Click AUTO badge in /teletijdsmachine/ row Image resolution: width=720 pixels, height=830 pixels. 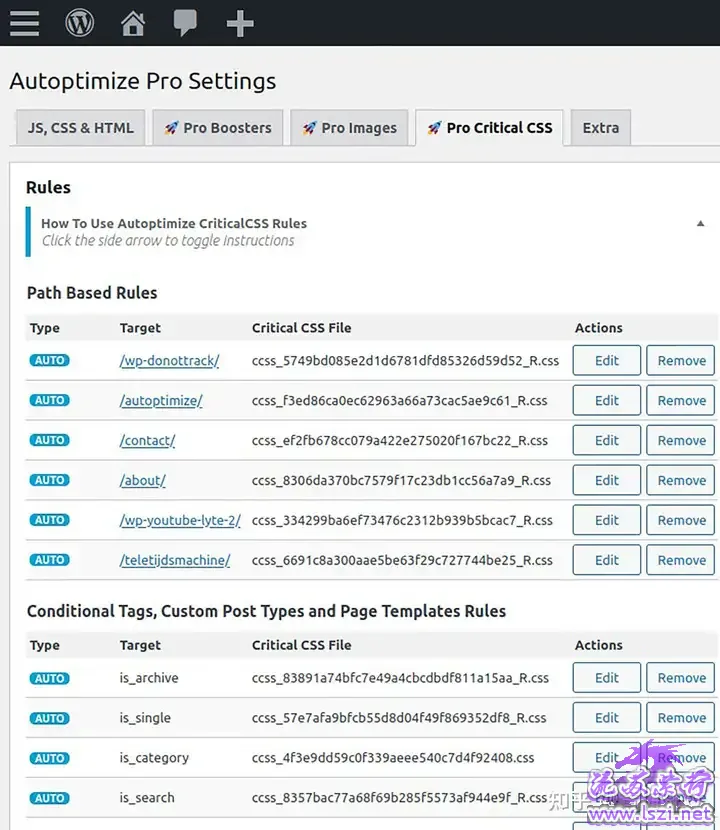(49, 560)
